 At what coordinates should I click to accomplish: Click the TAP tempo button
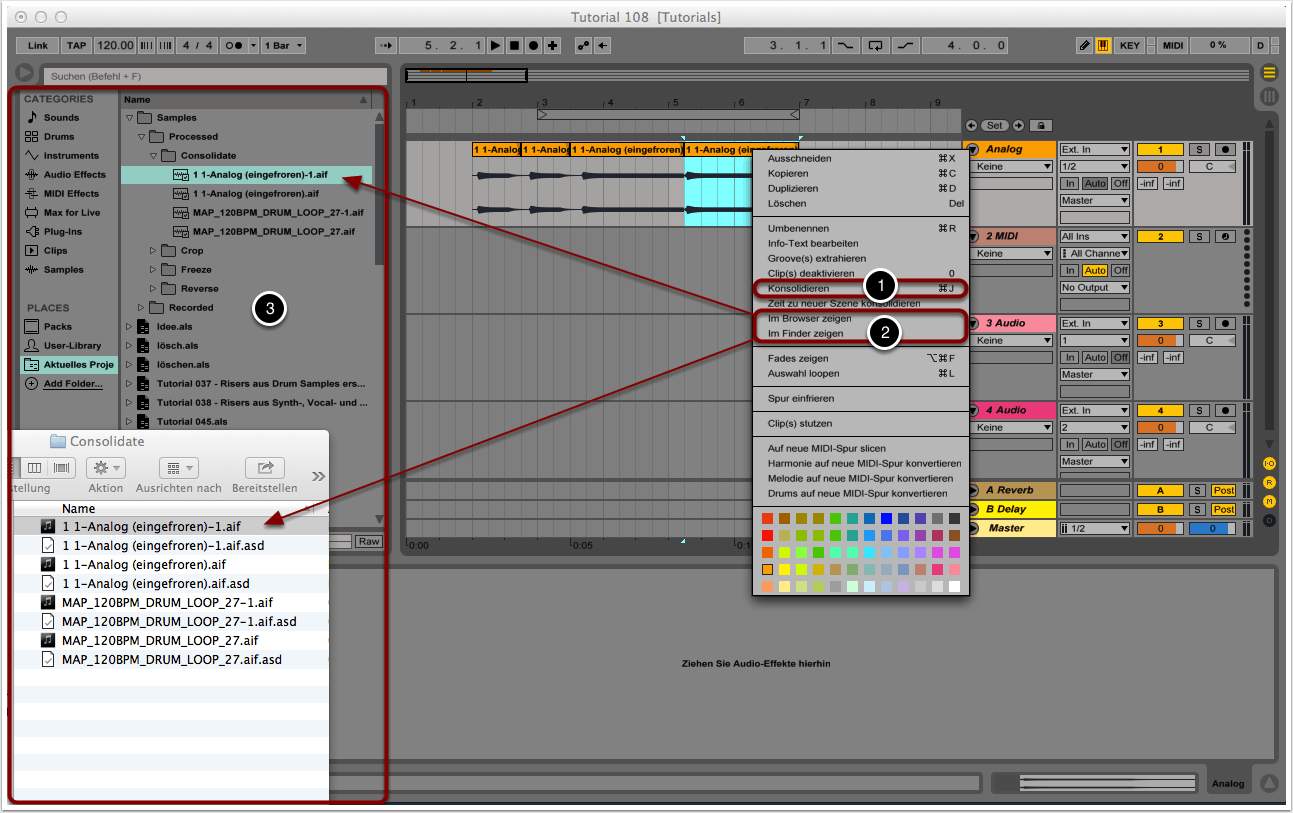click(76, 46)
